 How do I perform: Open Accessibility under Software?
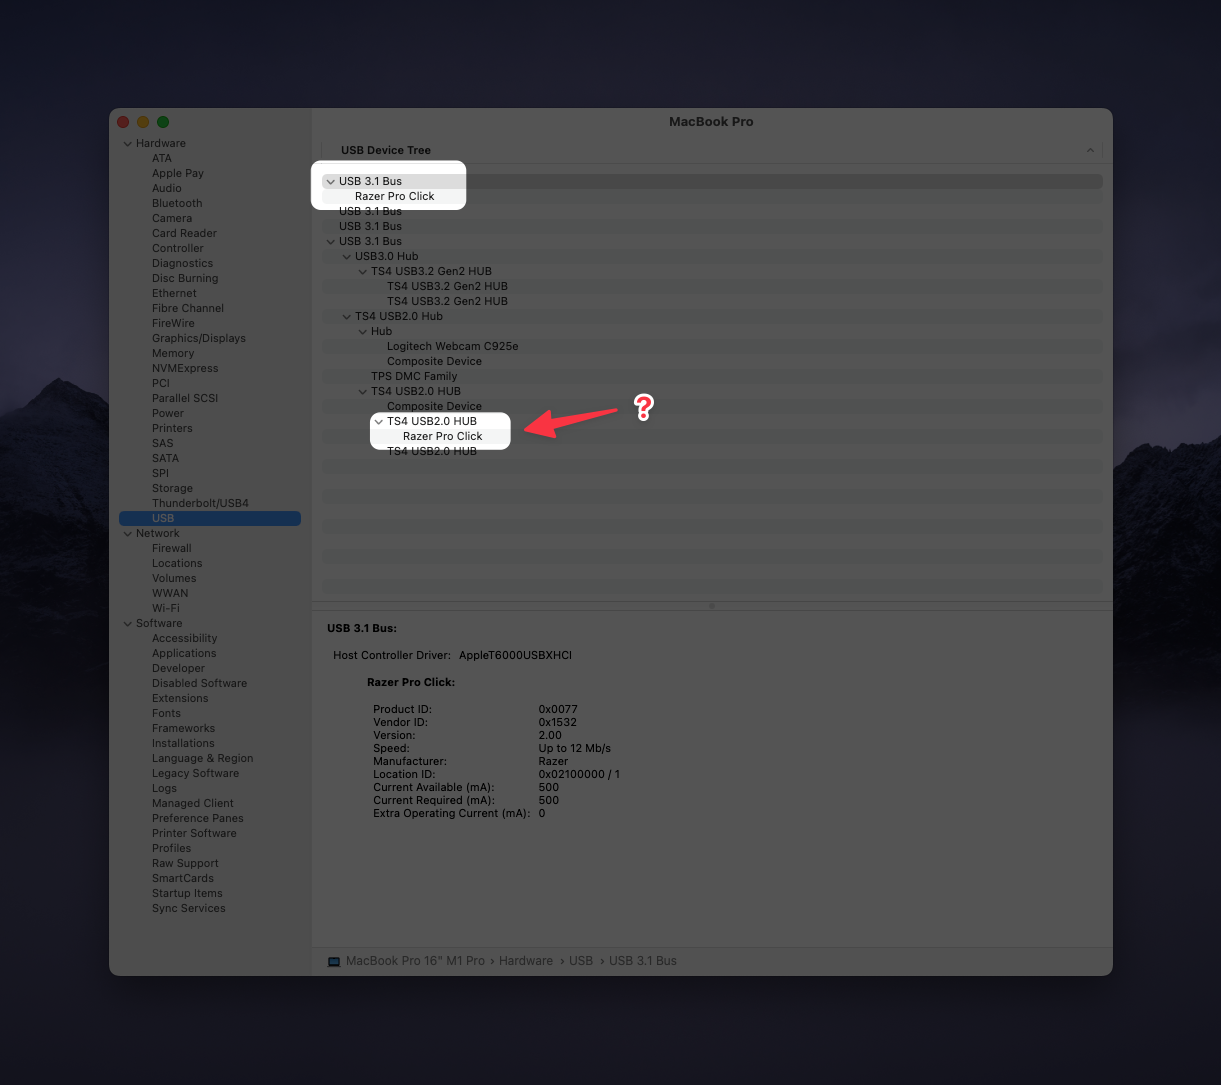184,639
